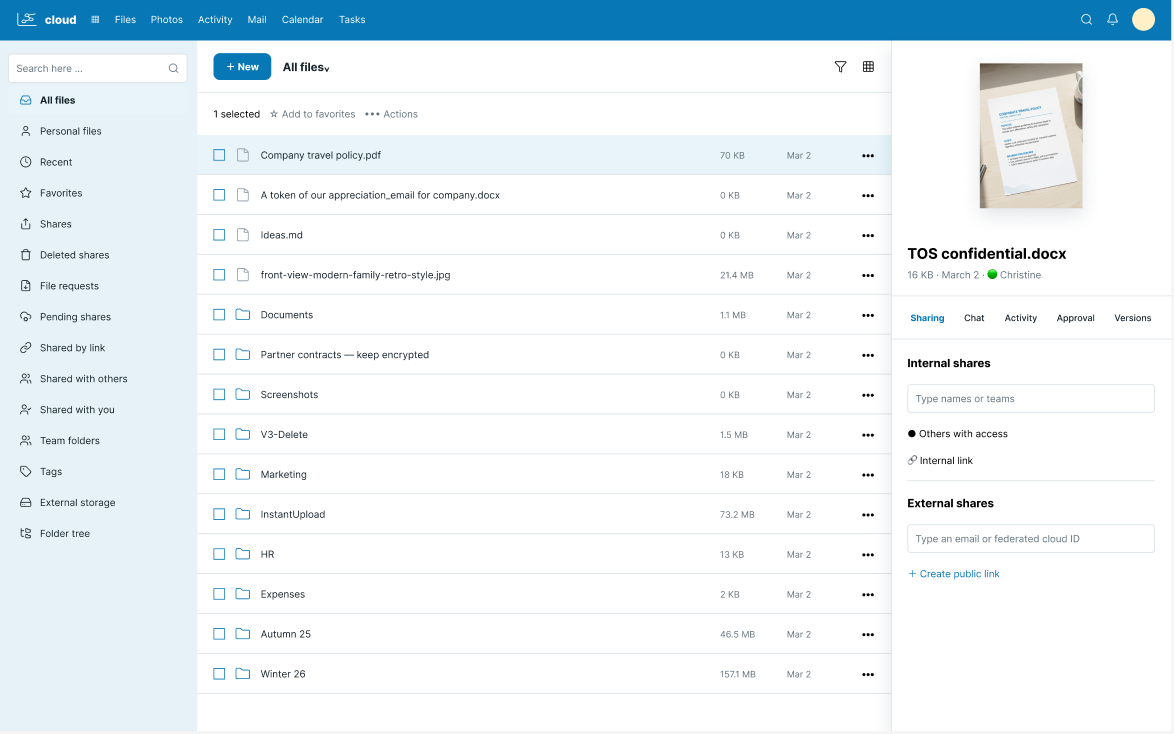Select the Expenses folder checkbox
The width and height of the screenshot is (1174, 734).
(219, 594)
